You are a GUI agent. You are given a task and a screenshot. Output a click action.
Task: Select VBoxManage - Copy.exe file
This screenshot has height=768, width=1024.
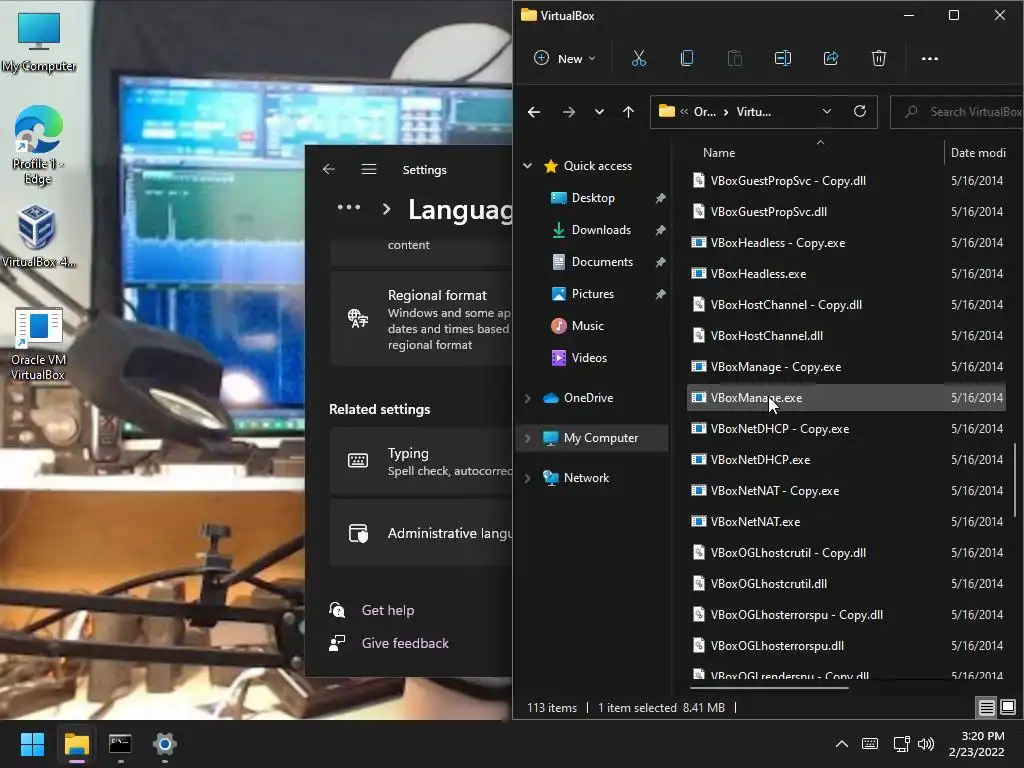846,367
